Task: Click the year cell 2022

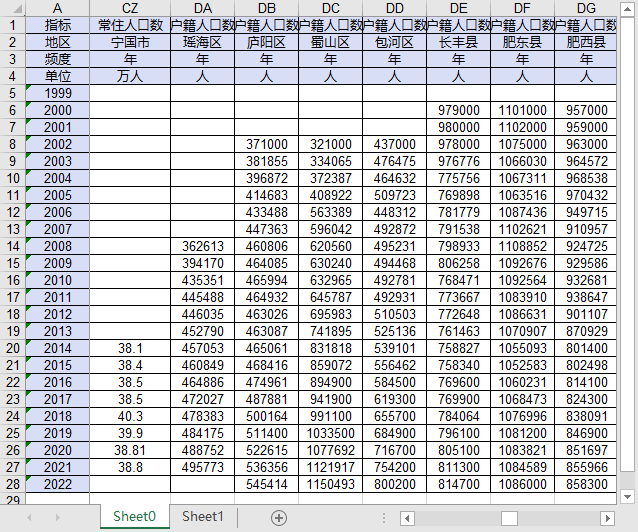Action: [x=57, y=484]
